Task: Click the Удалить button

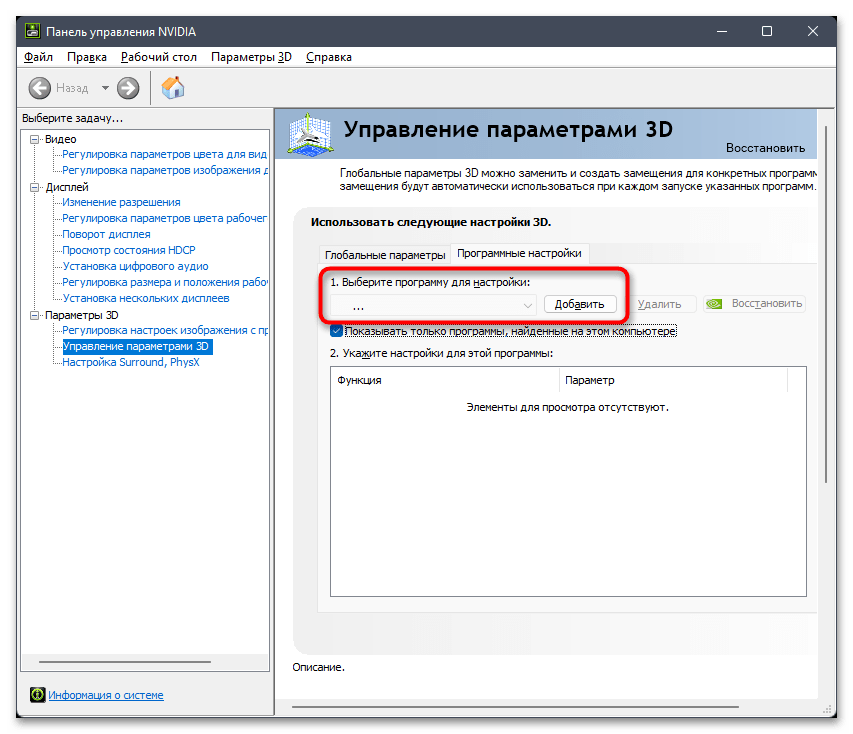Action: pos(659,304)
